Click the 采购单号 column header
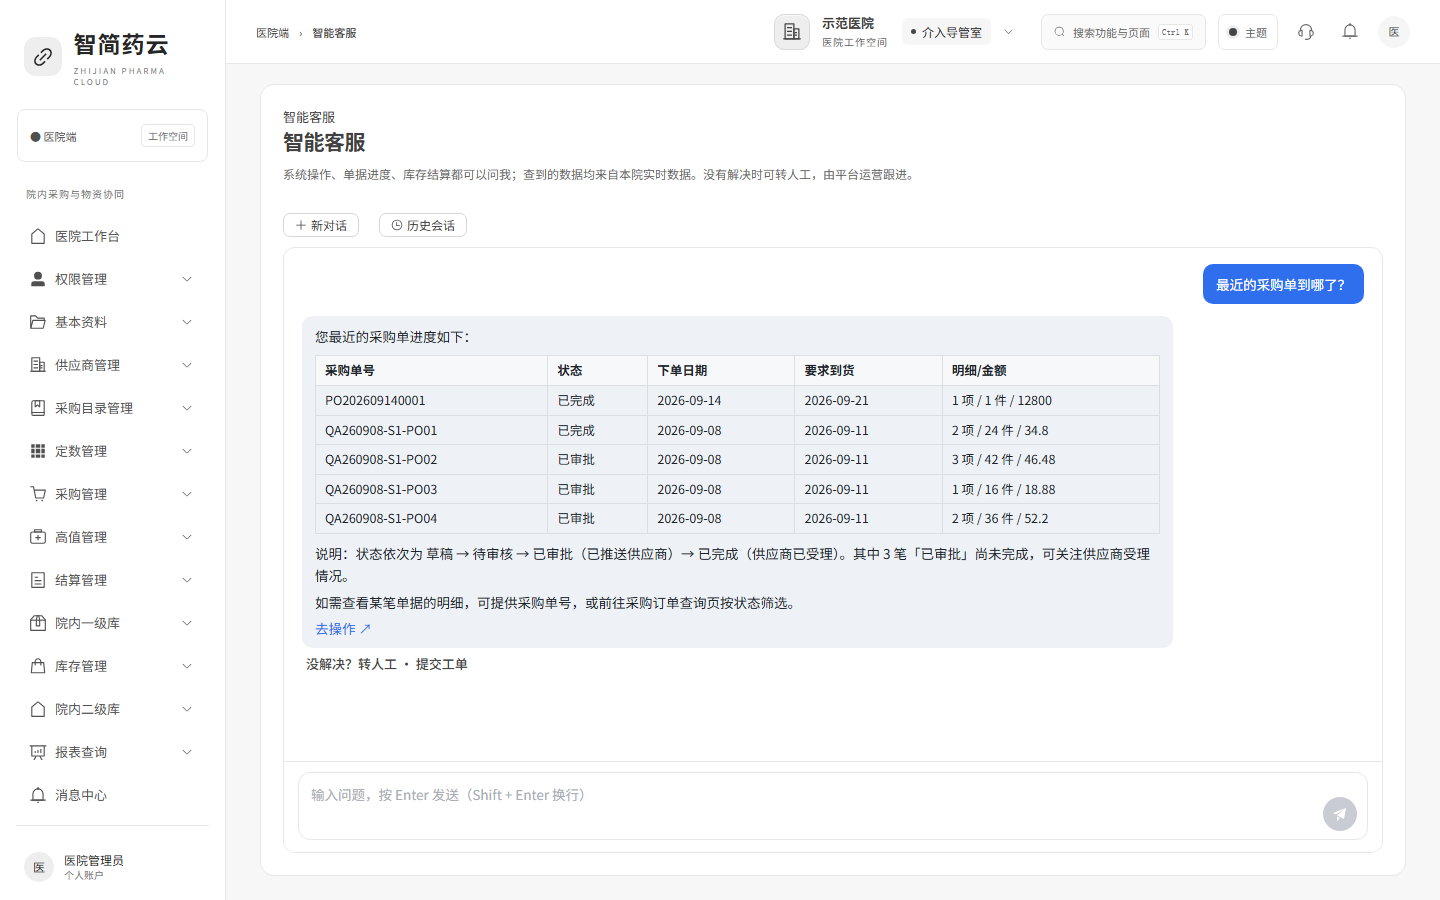The width and height of the screenshot is (1440, 900). (431, 370)
